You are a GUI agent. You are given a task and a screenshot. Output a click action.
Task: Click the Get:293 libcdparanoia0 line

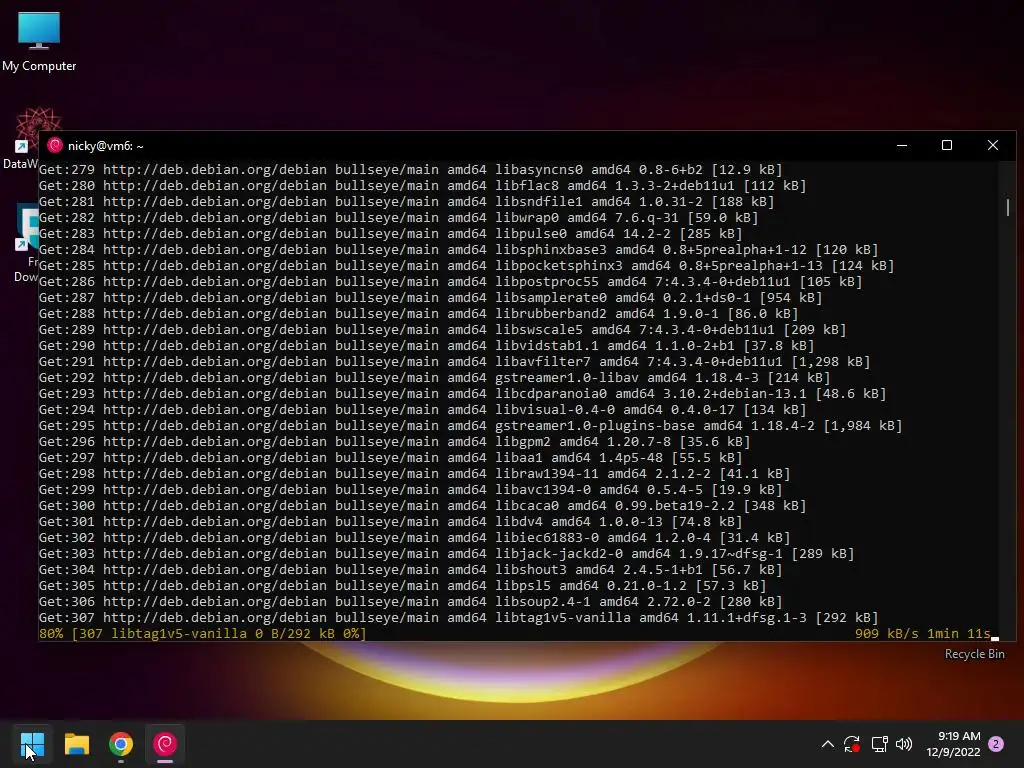[462, 394]
